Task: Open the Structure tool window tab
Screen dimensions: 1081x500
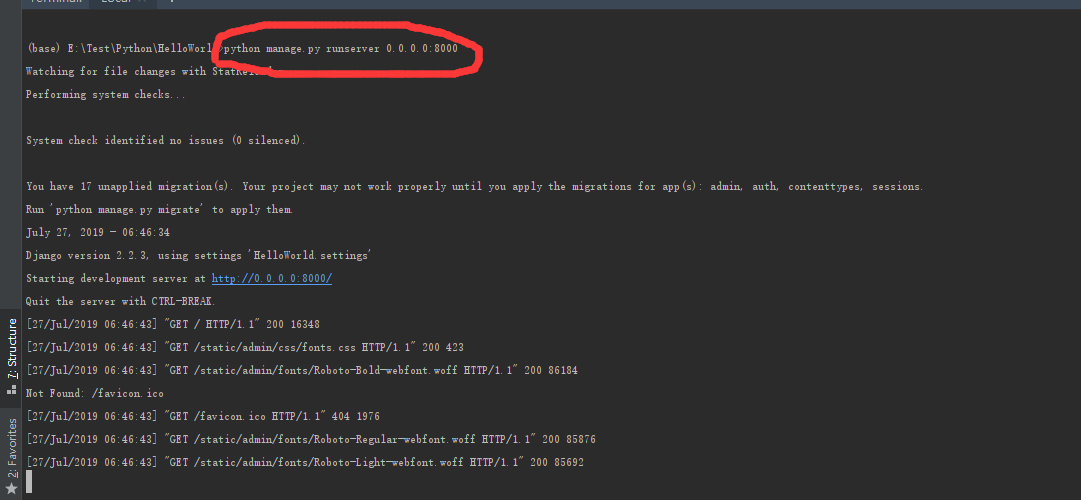Action: pyautogui.click(x=12, y=347)
